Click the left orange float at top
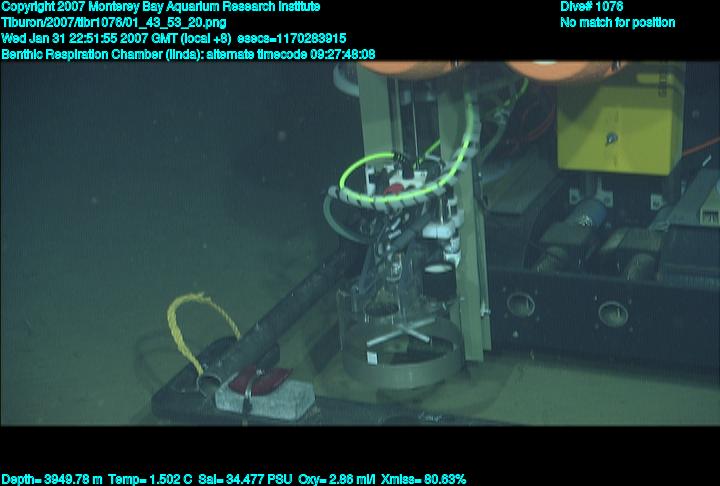Screen dimensions: 720x486 pyautogui.click(x=410, y=68)
